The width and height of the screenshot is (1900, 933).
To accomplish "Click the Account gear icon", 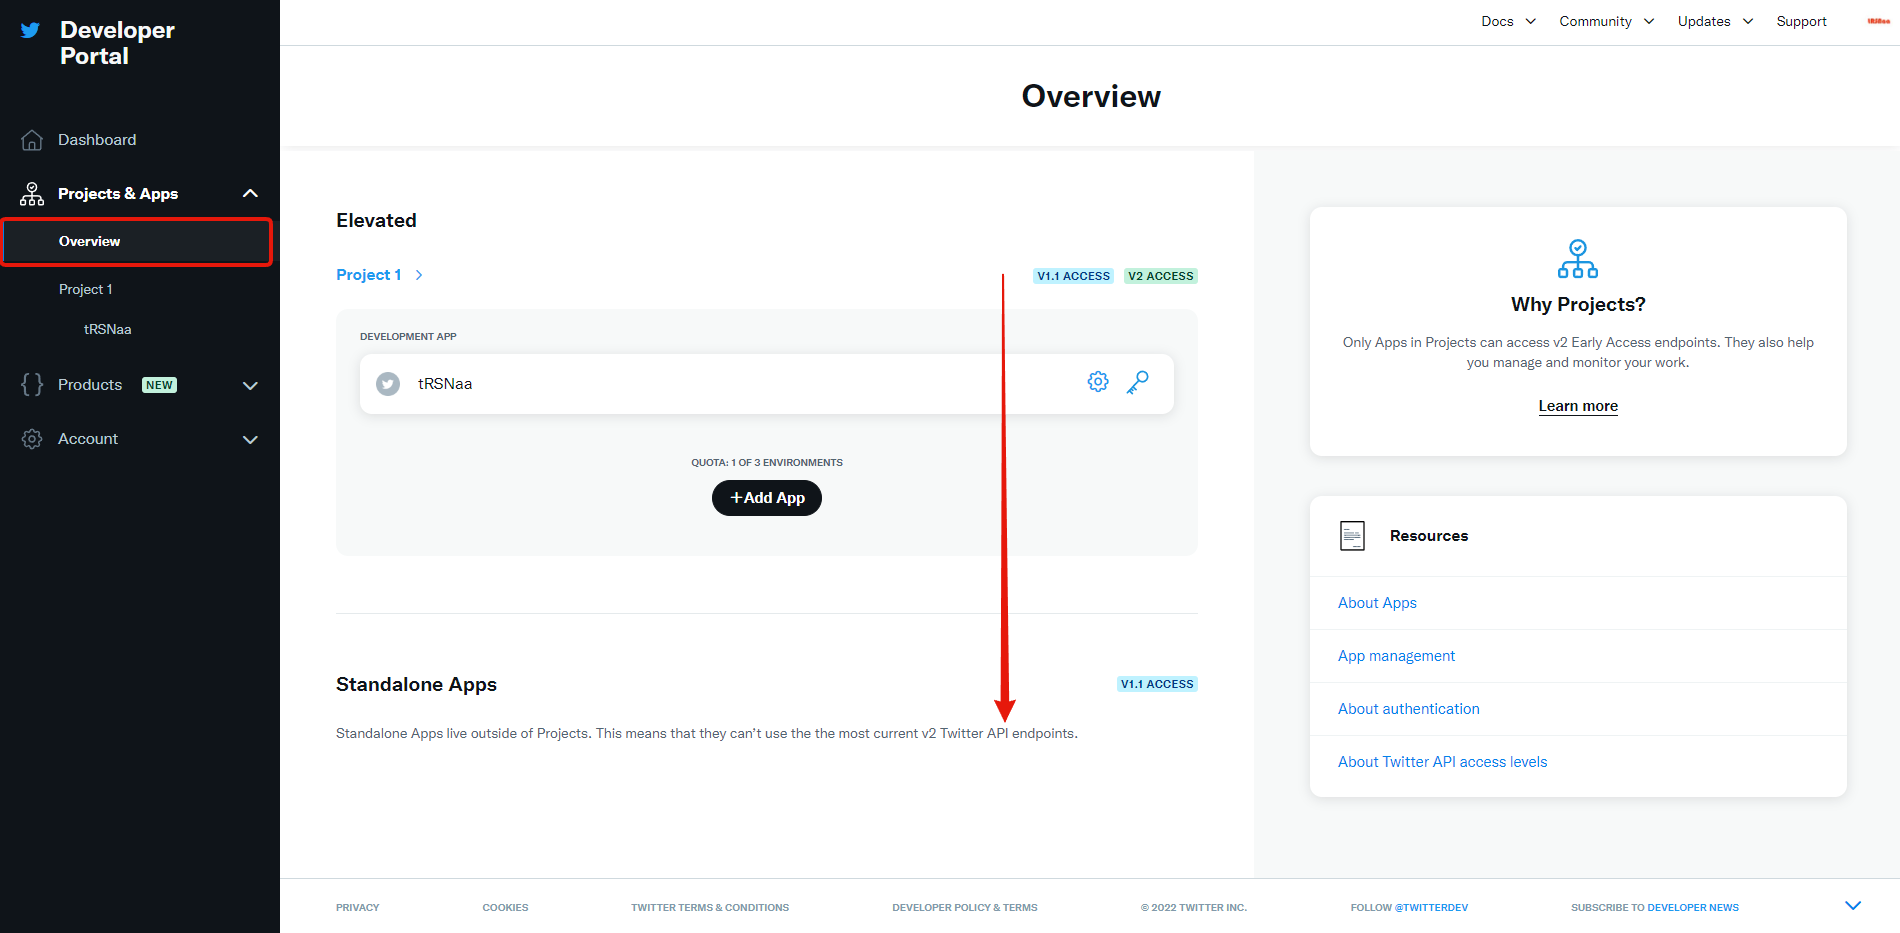I will tap(31, 439).
